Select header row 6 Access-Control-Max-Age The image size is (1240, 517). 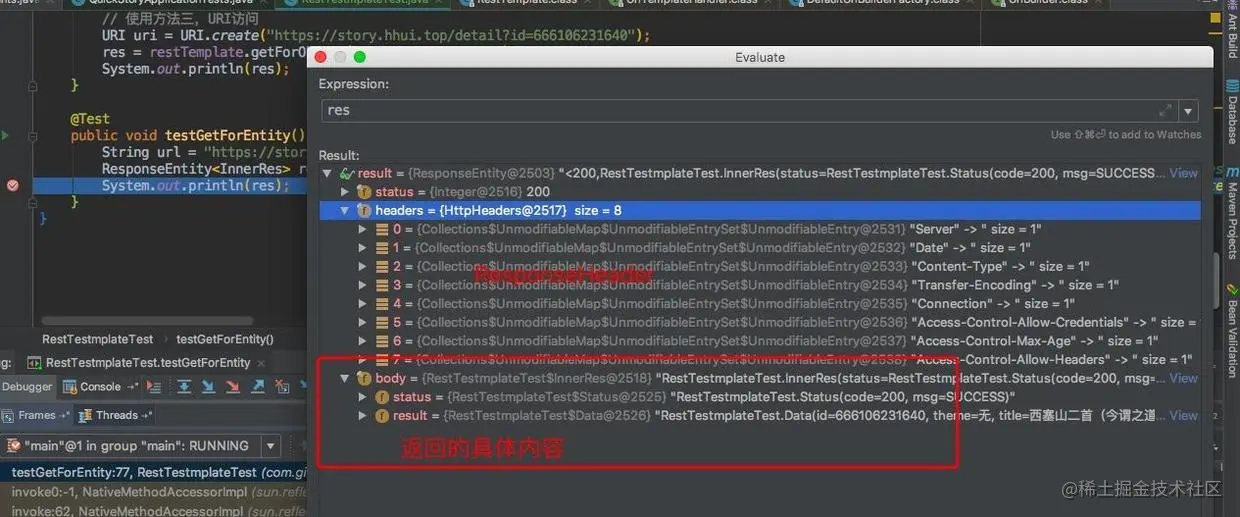click(759, 342)
